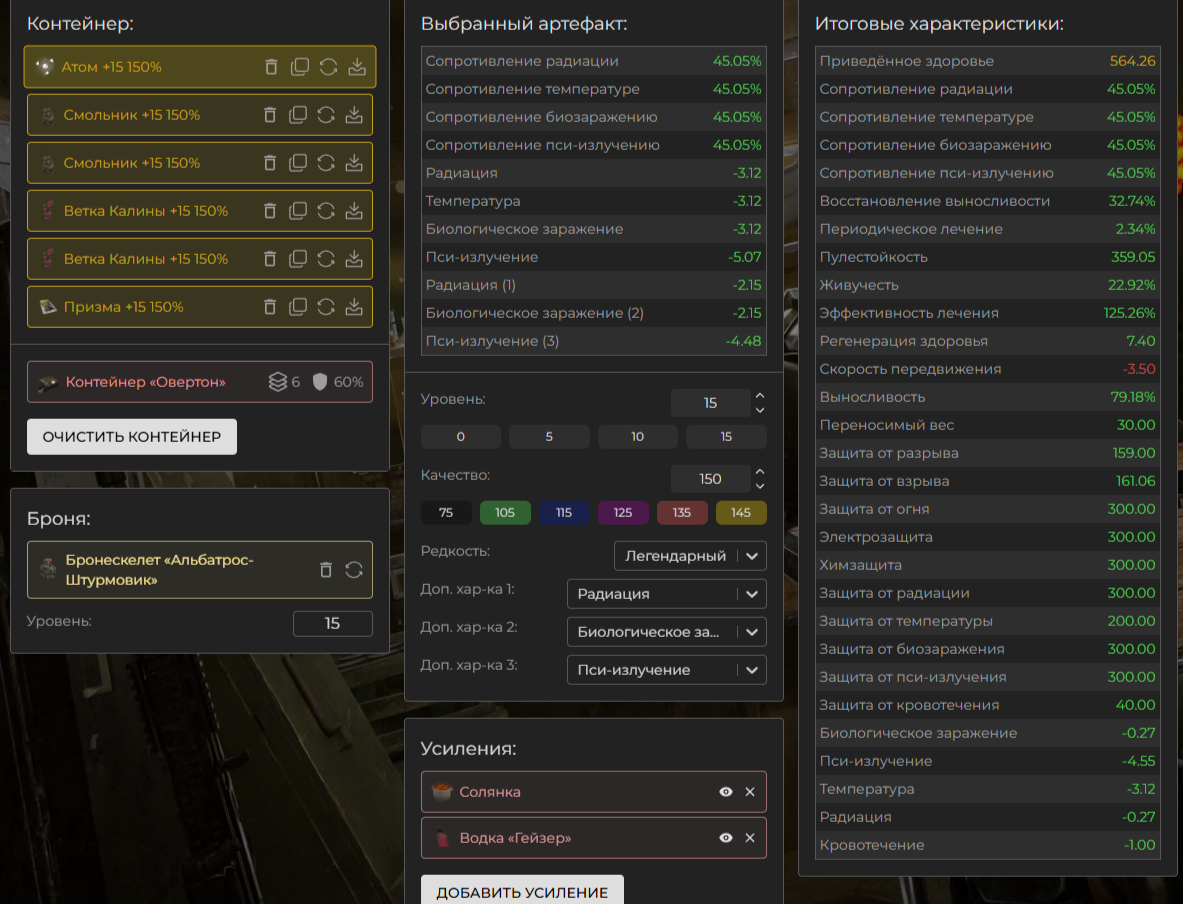Click ДОБАВИТЬ УСИЛЕНИЕ button

(x=522, y=890)
